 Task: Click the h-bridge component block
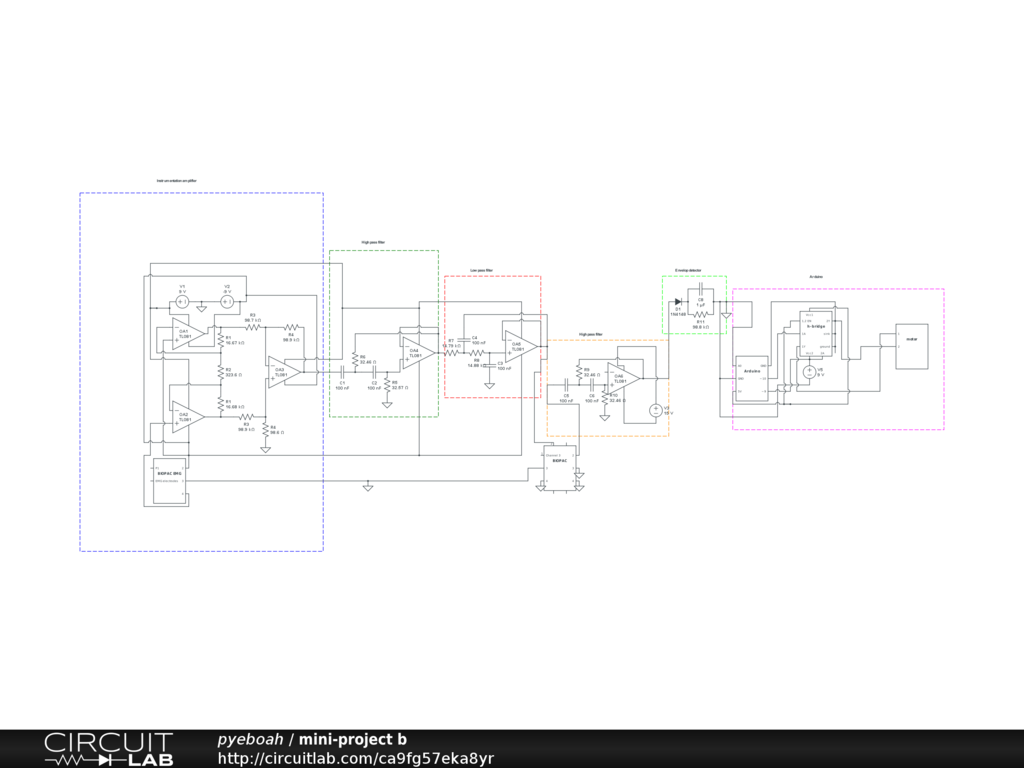point(816,340)
